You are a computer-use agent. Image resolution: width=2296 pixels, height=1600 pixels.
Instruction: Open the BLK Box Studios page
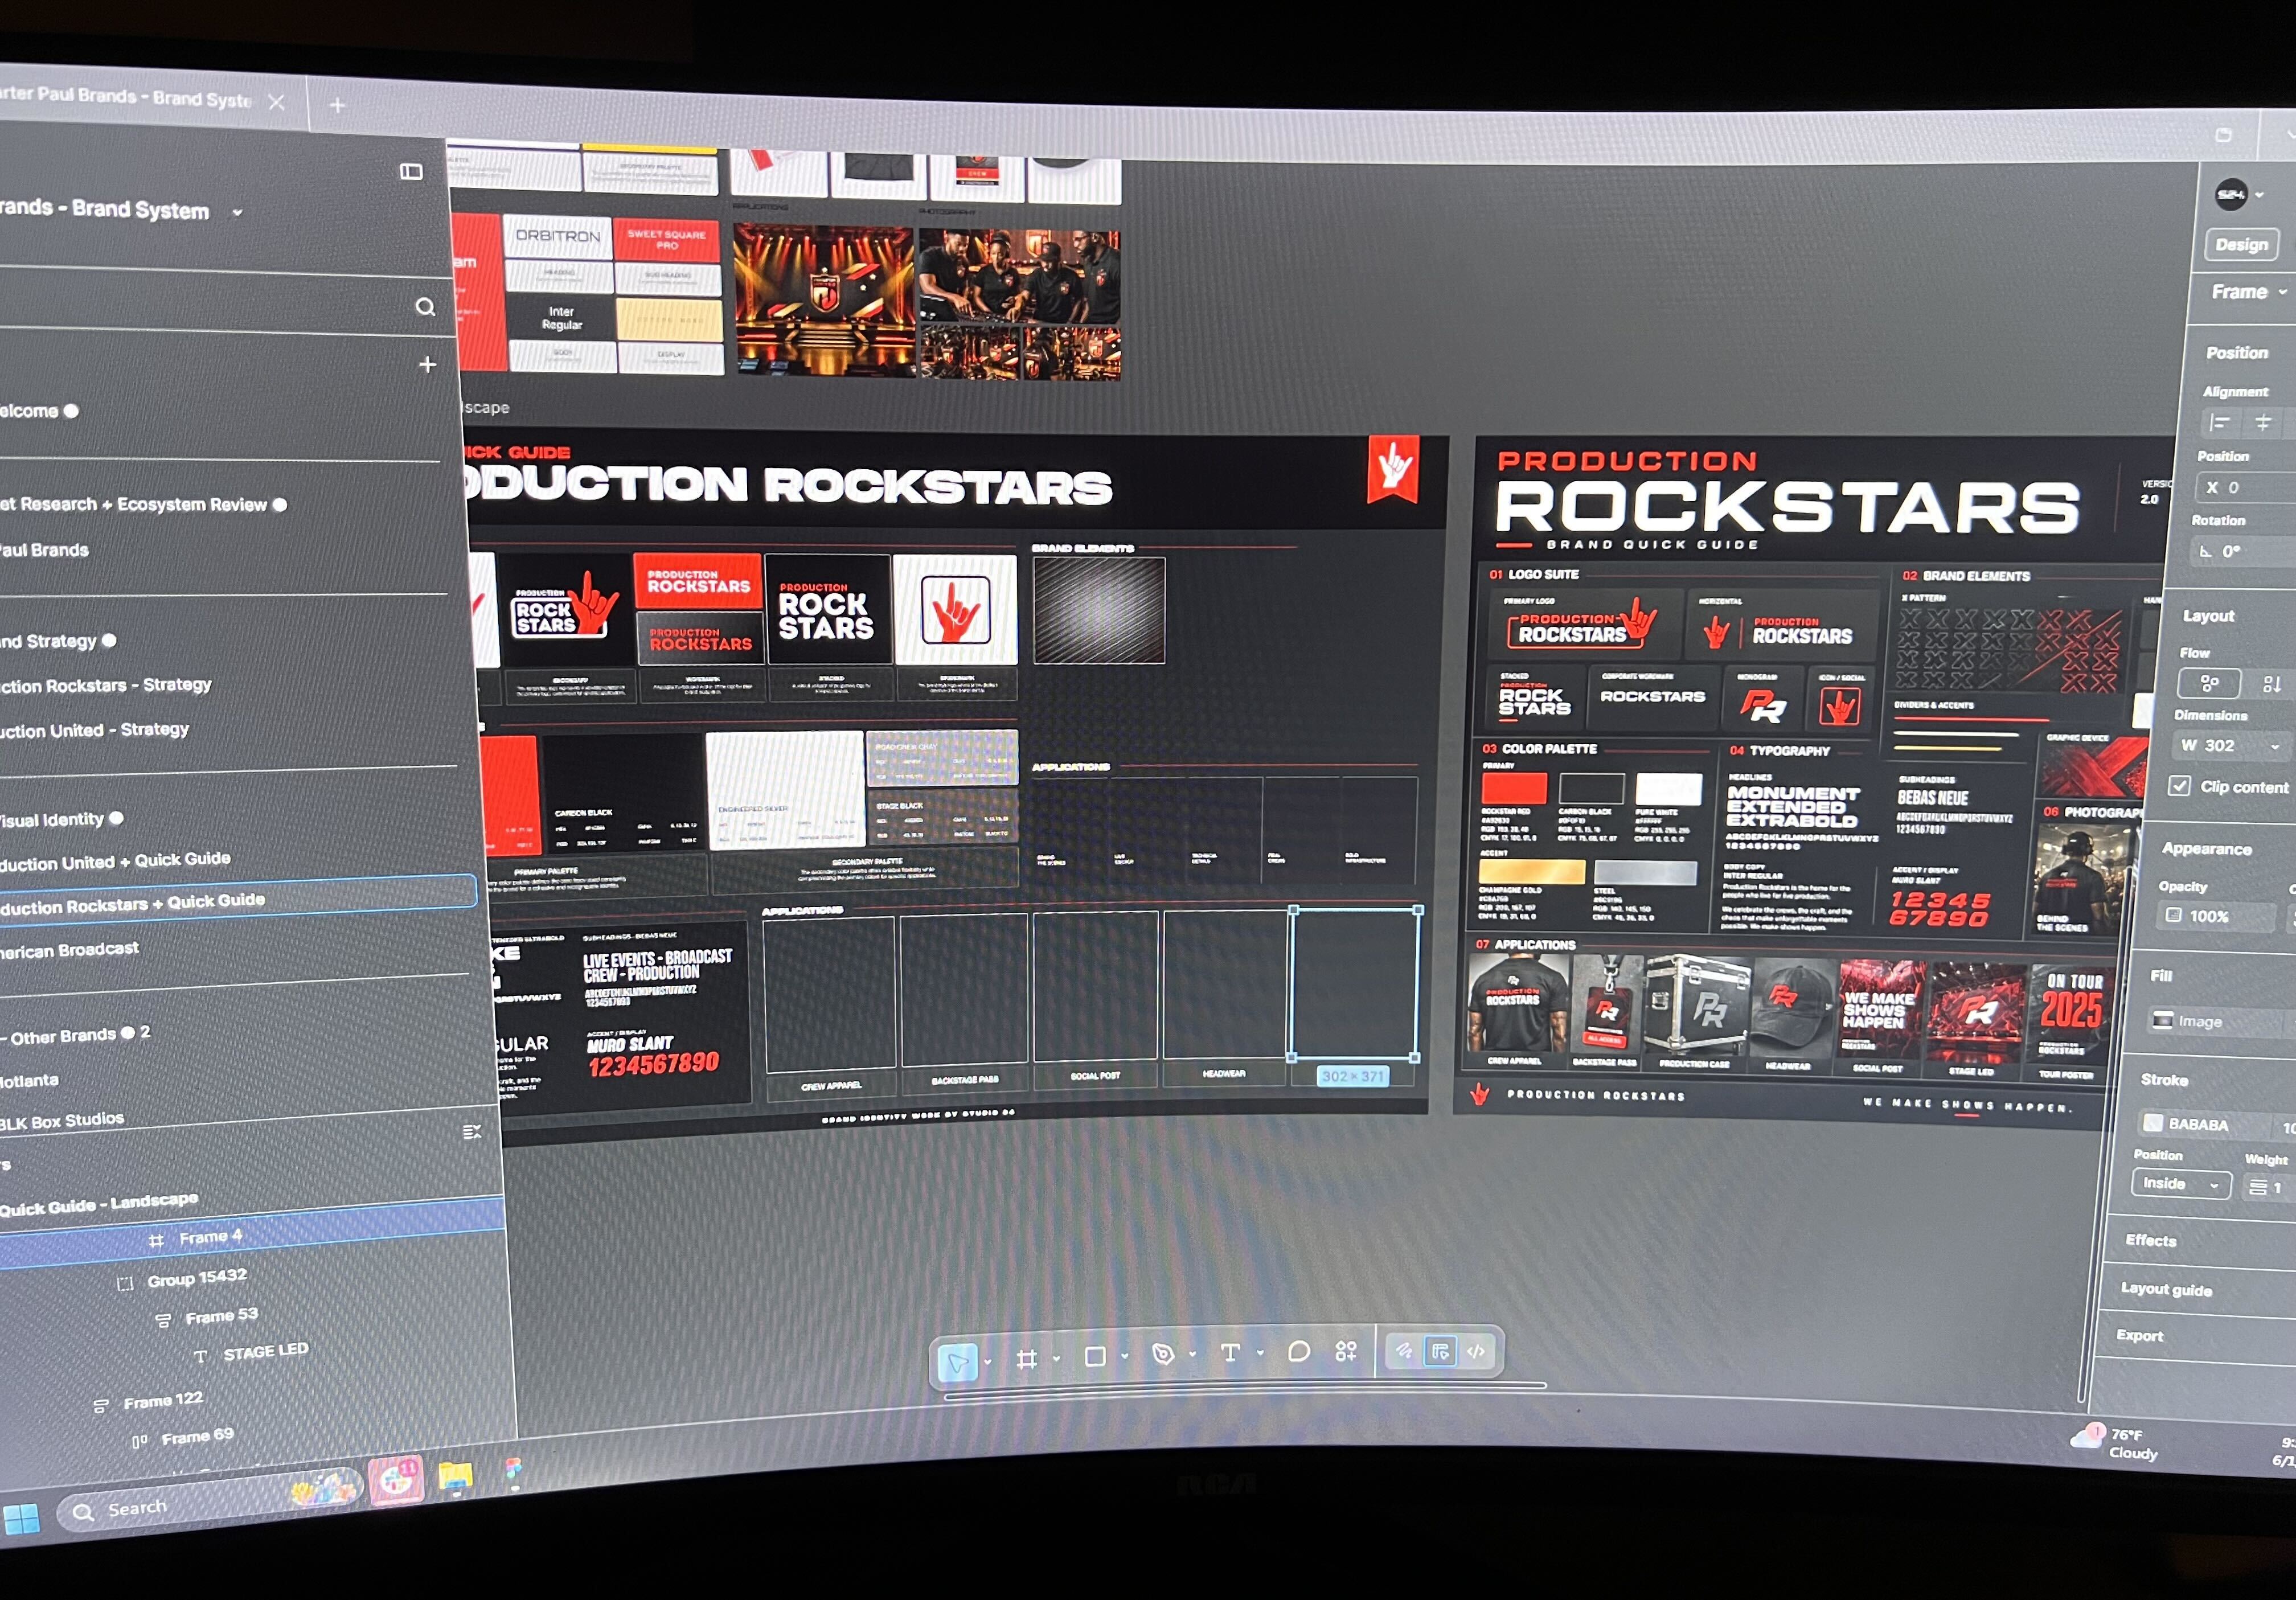click(62, 1121)
